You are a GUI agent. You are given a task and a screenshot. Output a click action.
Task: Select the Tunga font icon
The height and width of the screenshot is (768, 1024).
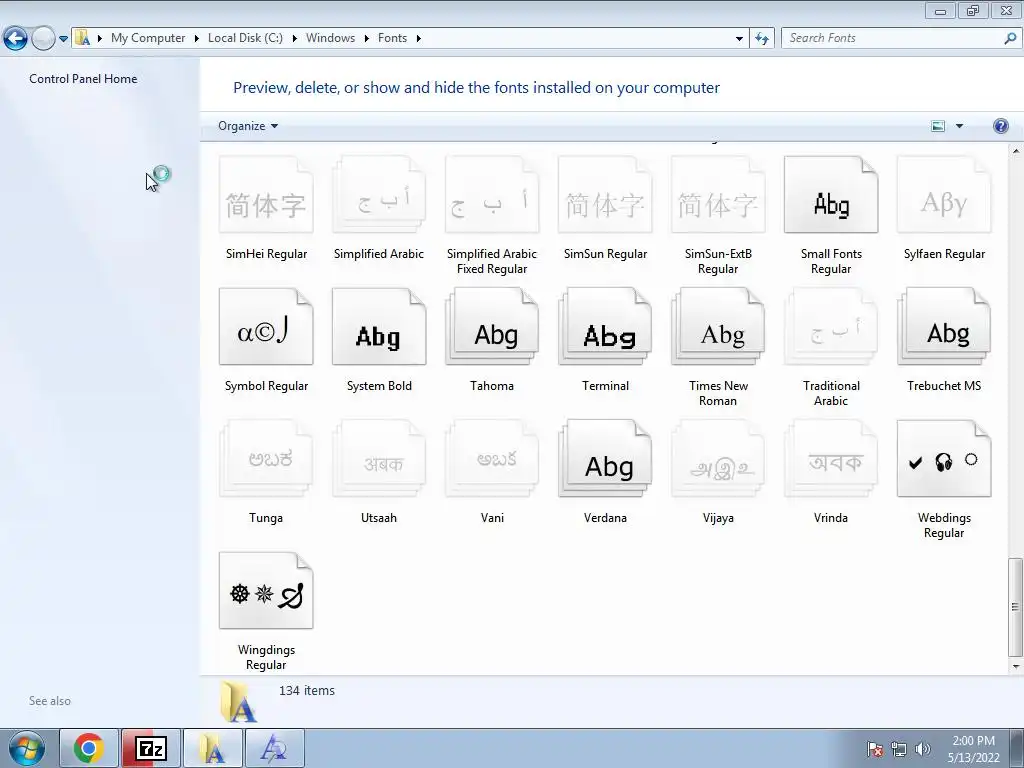[266, 458]
